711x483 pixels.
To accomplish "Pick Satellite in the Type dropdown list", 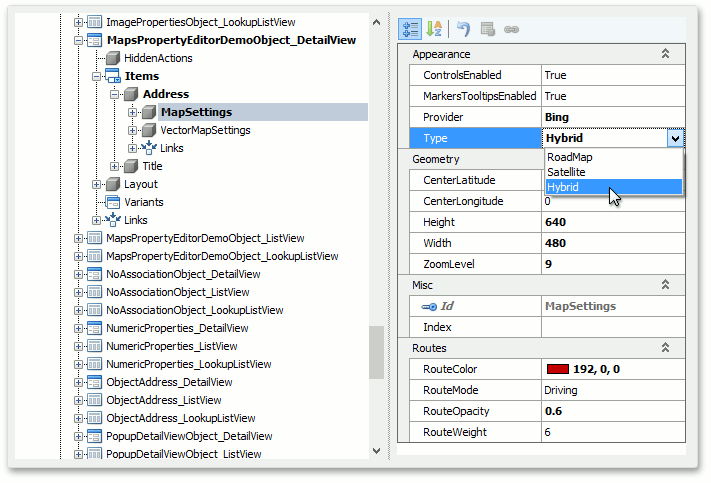I will coord(566,172).
